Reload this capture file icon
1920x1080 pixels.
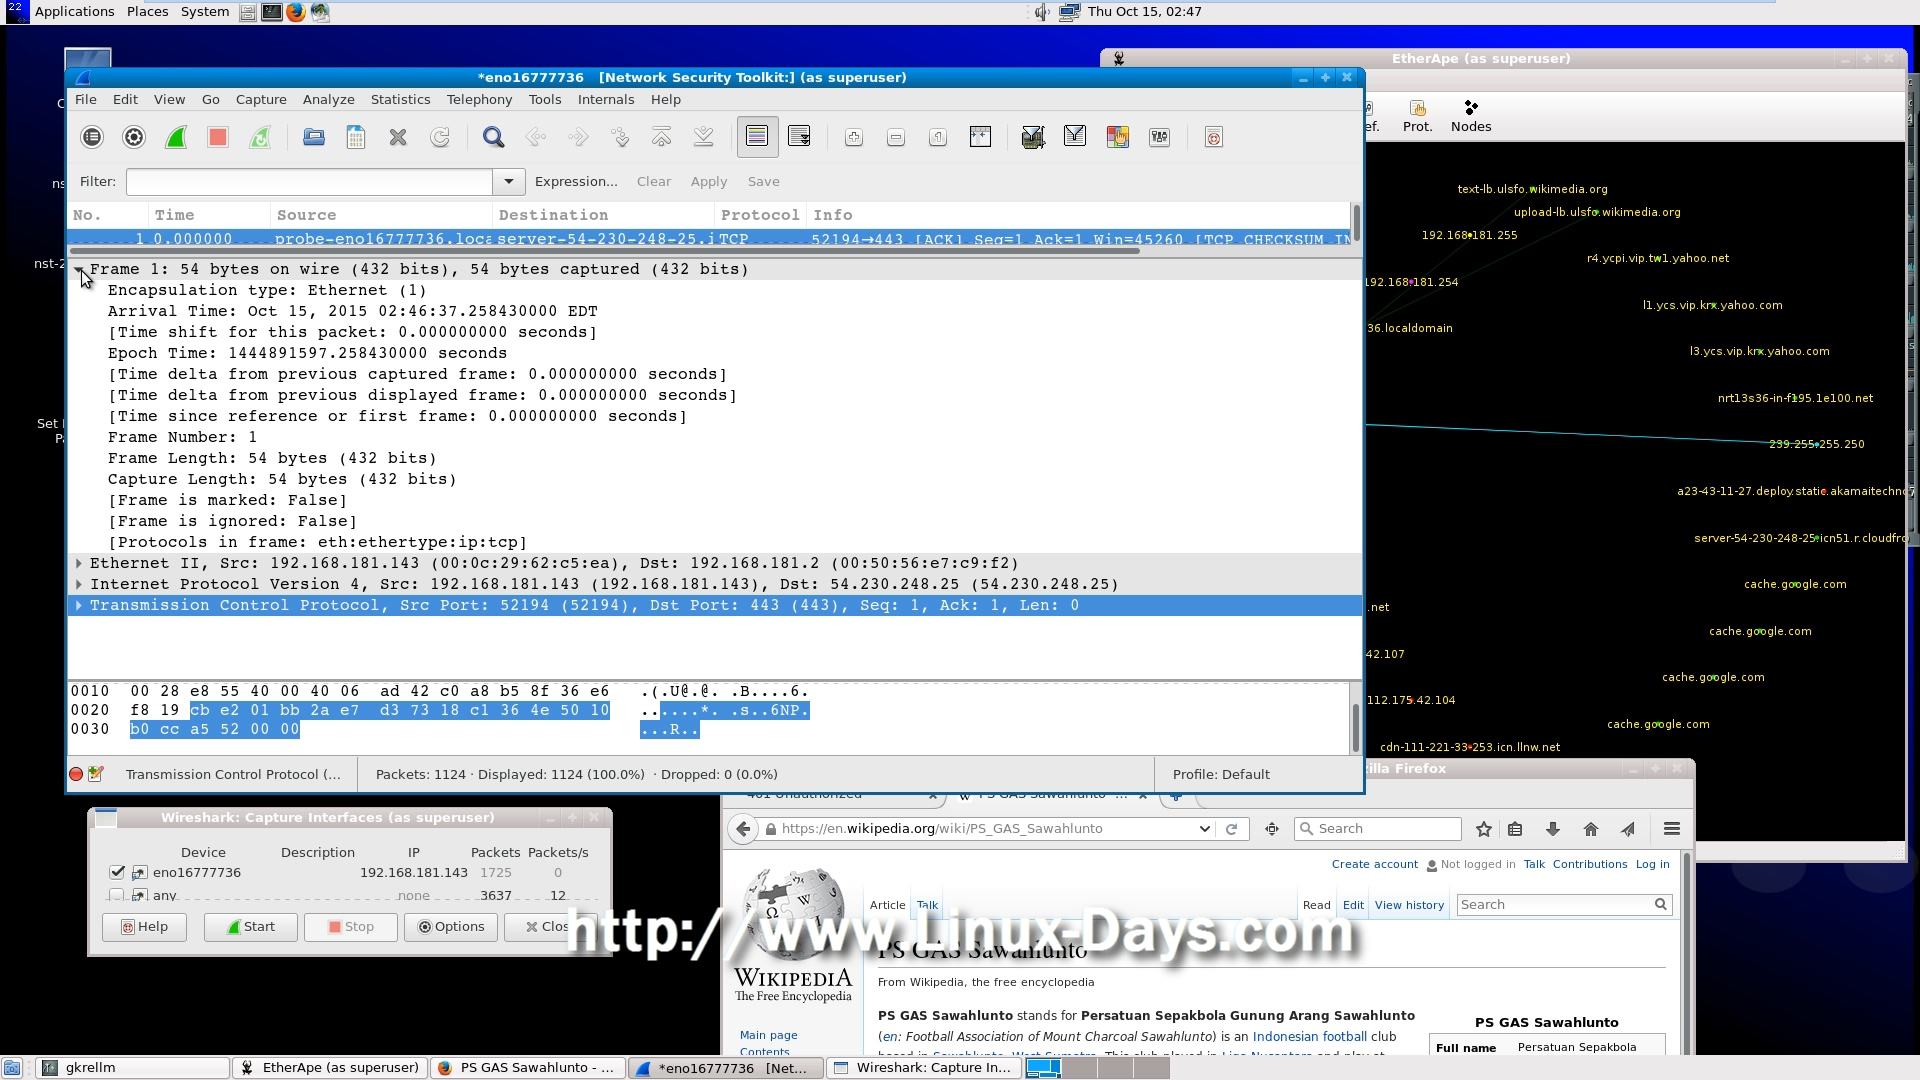(440, 137)
